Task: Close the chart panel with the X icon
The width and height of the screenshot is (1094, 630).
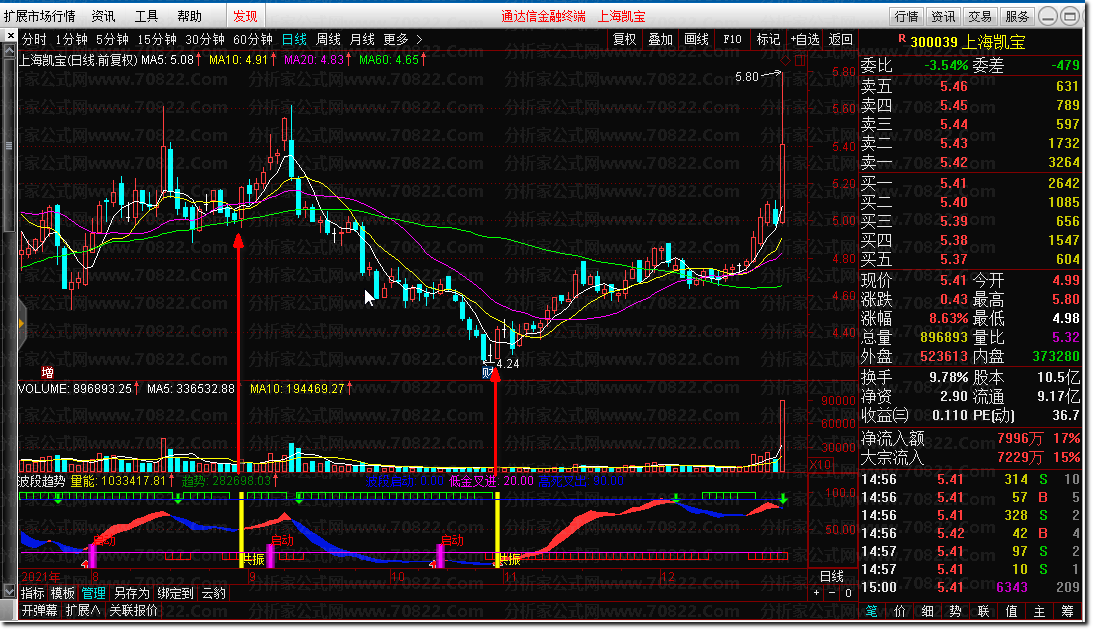Action: [x=10, y=35]
